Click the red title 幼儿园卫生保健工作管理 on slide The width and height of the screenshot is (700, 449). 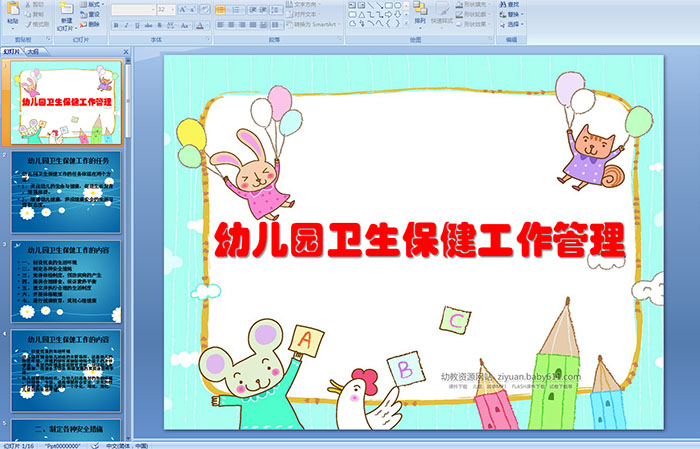click(x=420, y=240)
